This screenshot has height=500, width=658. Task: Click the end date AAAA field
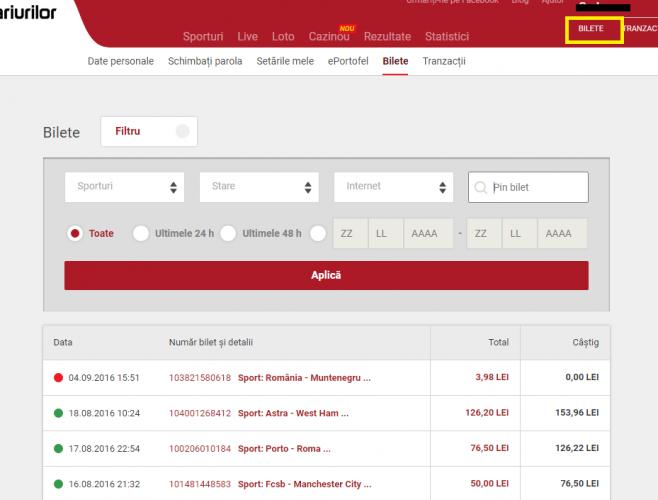pos(562,233)
